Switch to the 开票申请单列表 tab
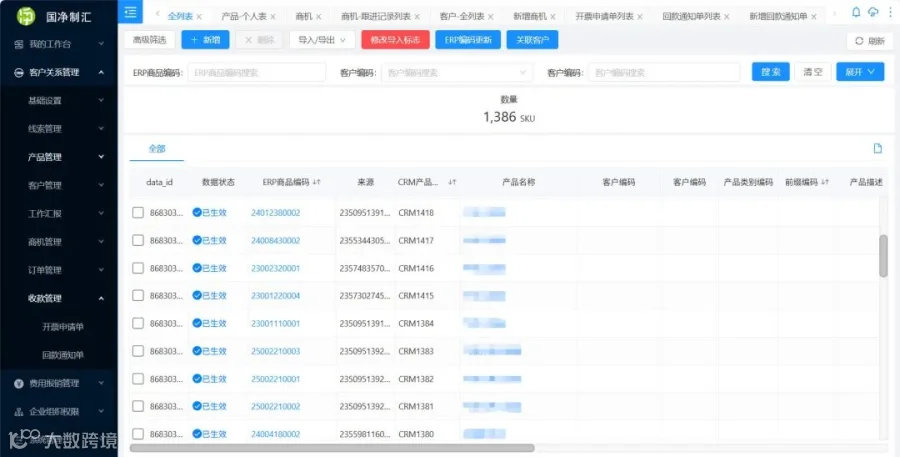Viewport: 900px width, 457px height. click(604, 17)
